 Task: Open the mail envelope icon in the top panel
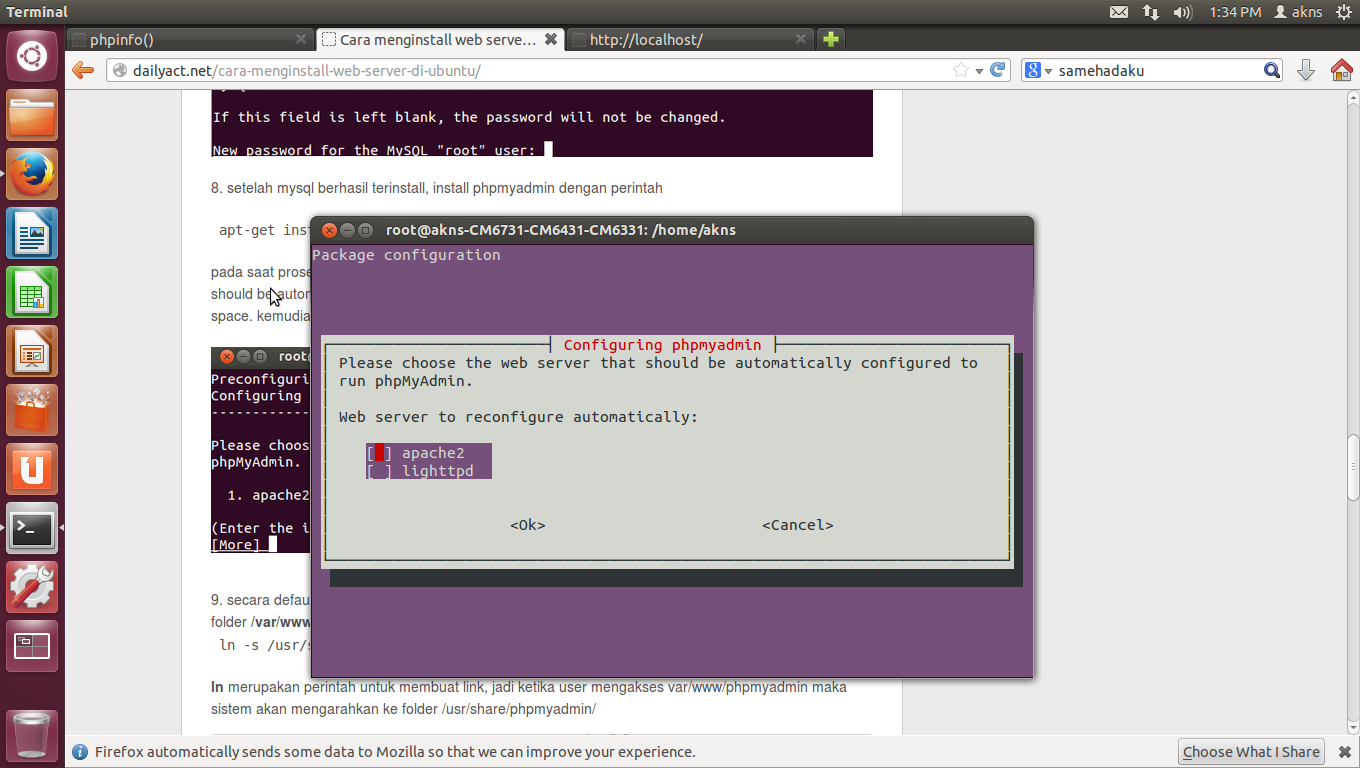pos(1120,13)
